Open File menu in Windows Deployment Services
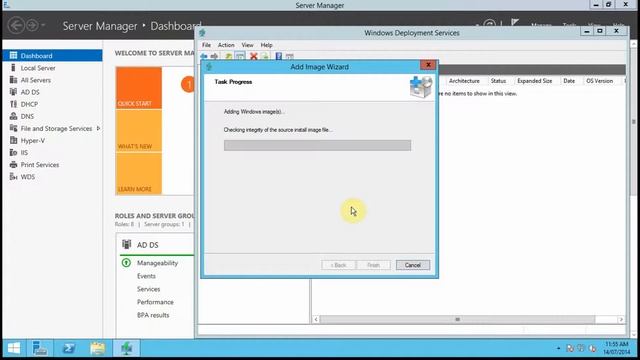 click(207, 45)
